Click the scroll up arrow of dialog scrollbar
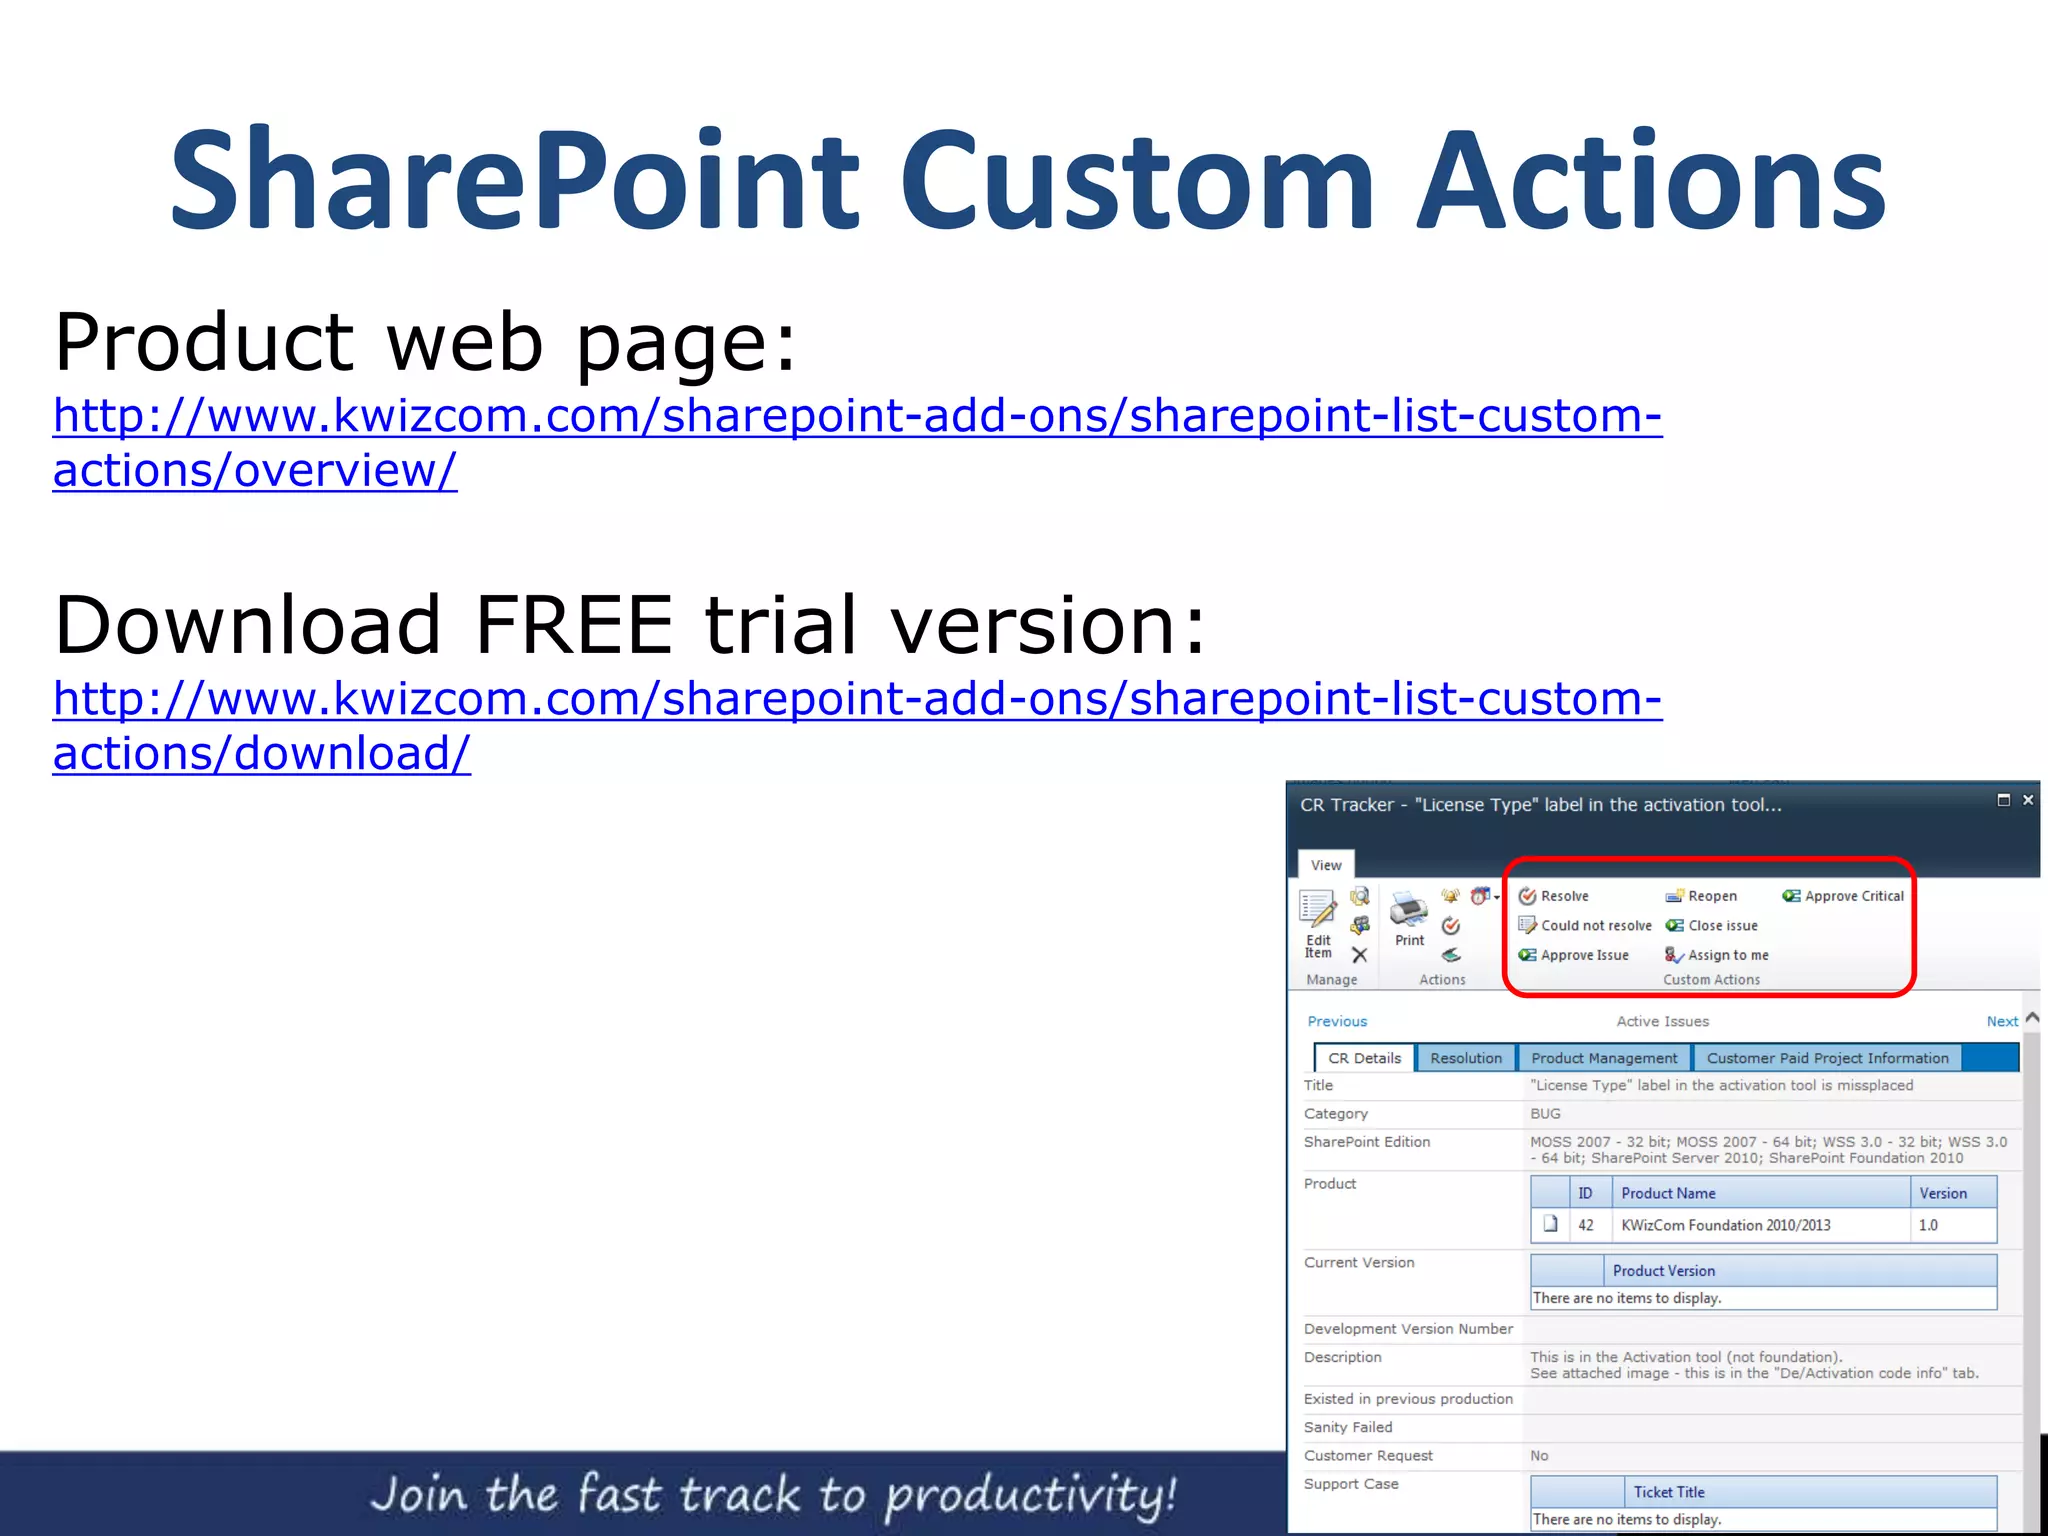 2032,1018
